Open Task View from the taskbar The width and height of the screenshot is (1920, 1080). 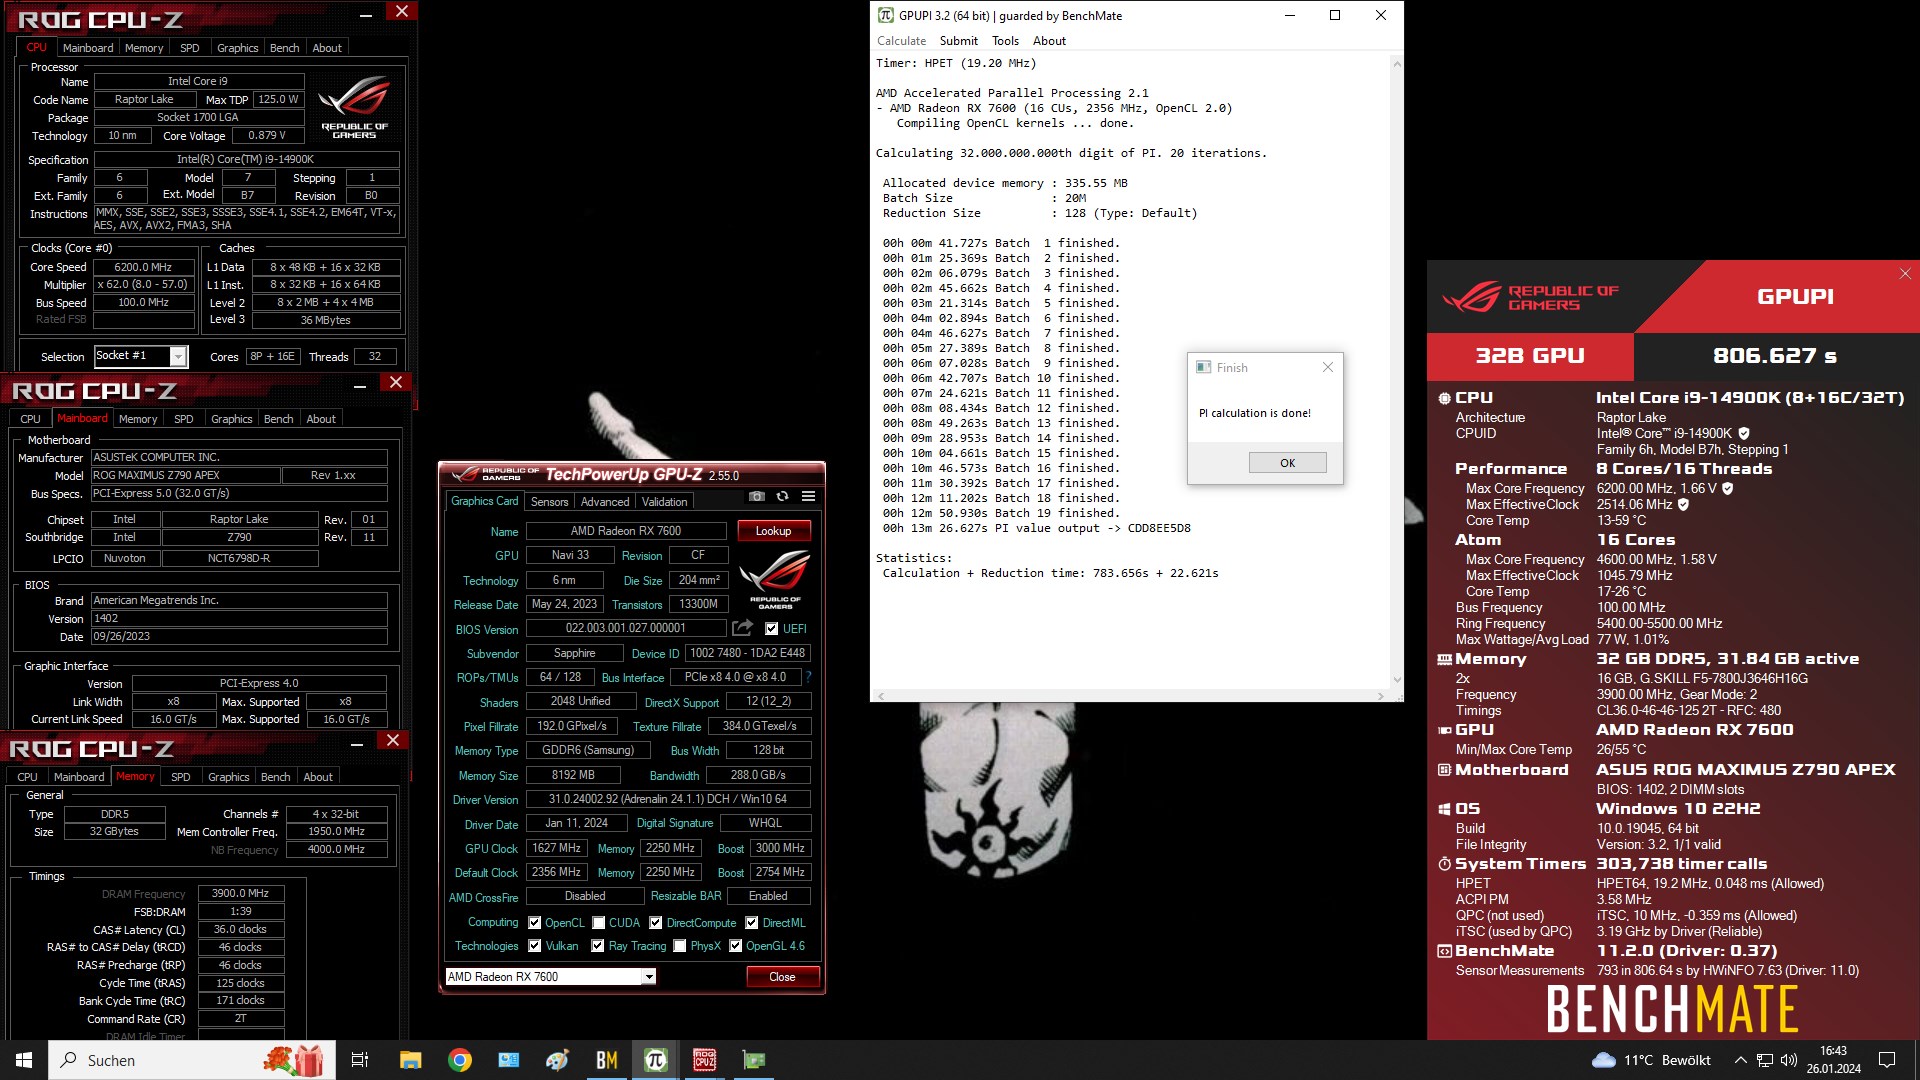pyautogui.click(x=360, y=1060)
